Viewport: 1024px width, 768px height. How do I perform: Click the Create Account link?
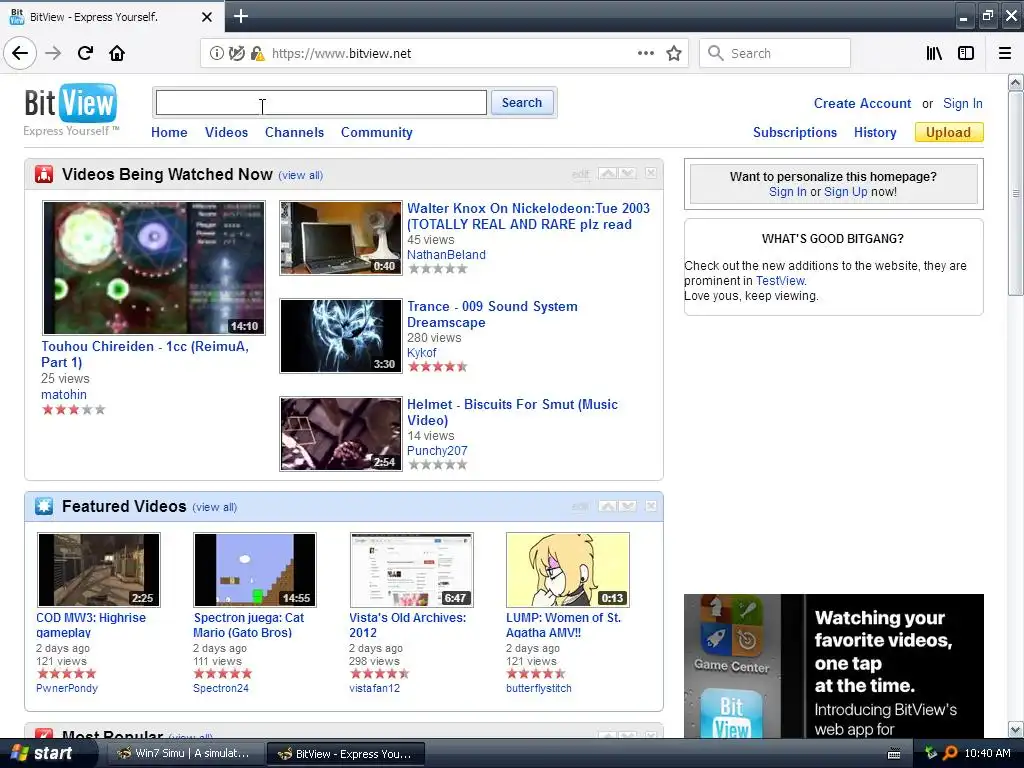click(862, 103)
